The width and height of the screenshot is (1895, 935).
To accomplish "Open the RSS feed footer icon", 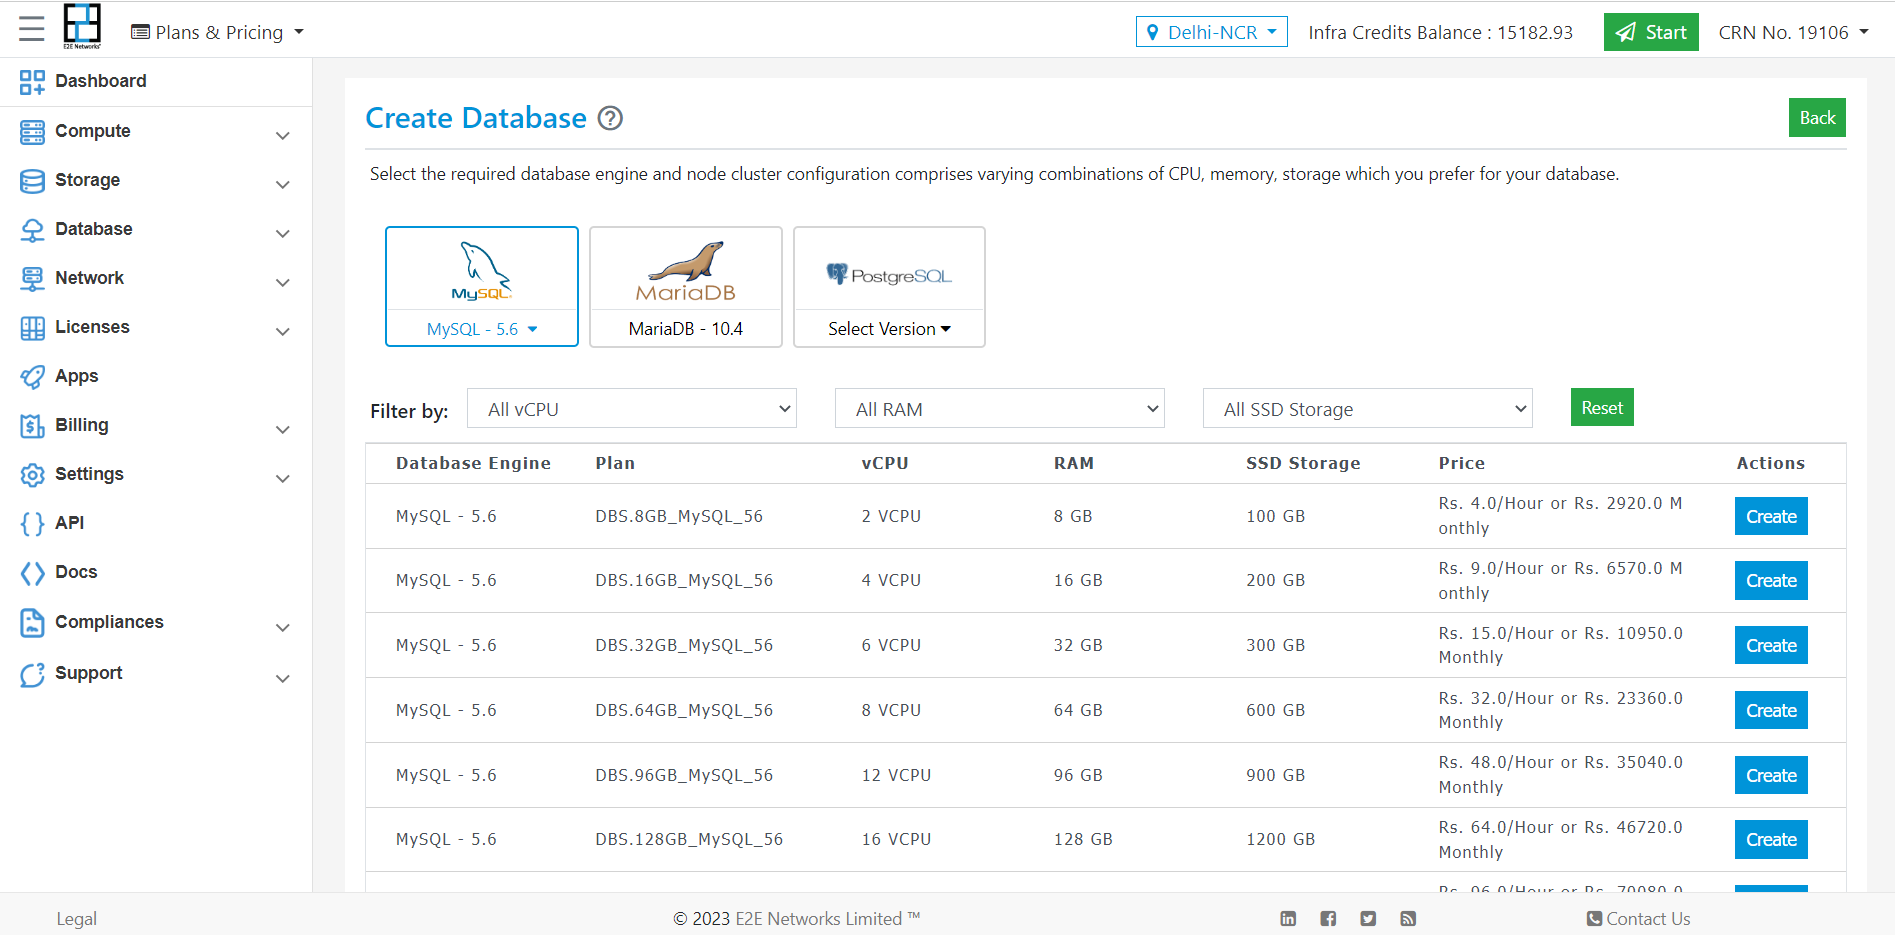I will (1408, 919).
